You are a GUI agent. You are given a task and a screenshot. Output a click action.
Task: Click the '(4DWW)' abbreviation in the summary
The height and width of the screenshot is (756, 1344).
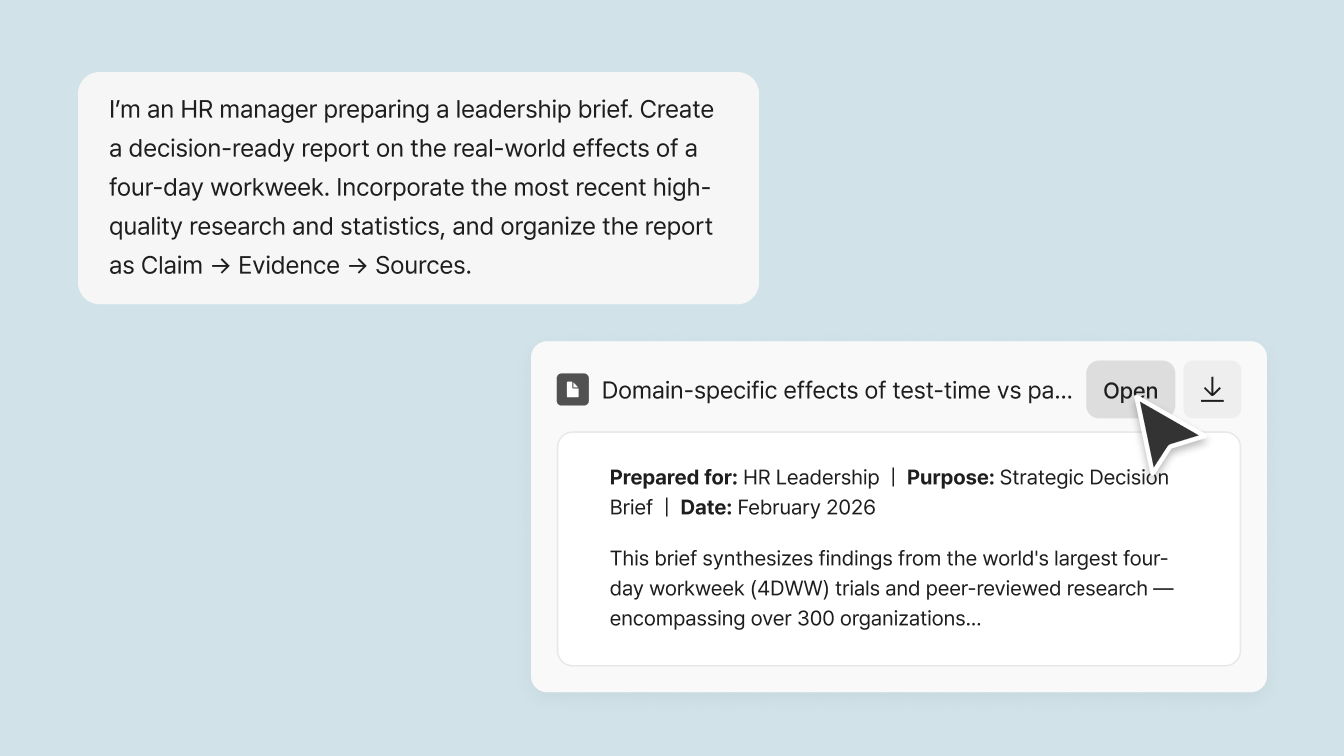click(789, 588)
